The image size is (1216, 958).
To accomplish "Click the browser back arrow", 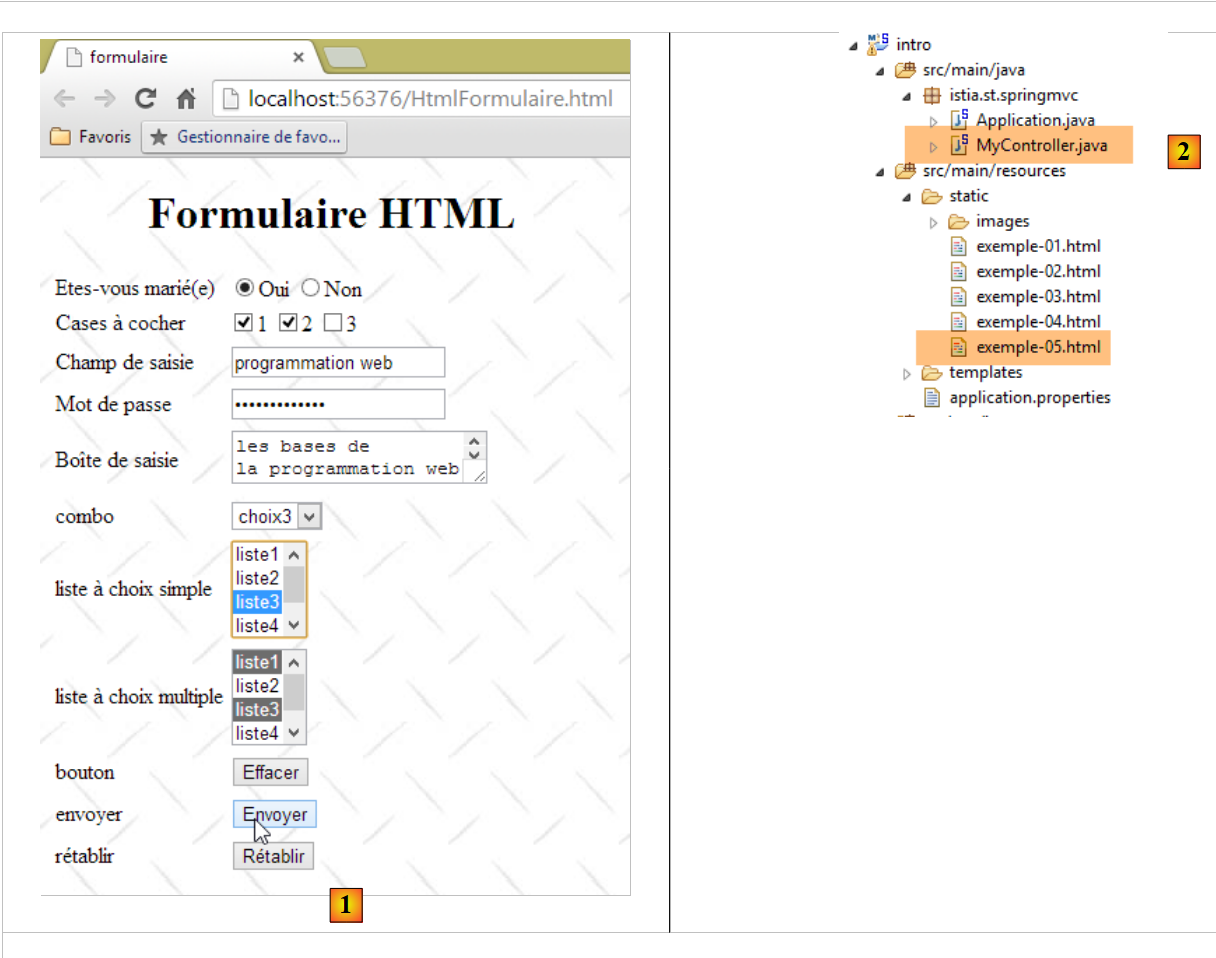I will [65, 98].
